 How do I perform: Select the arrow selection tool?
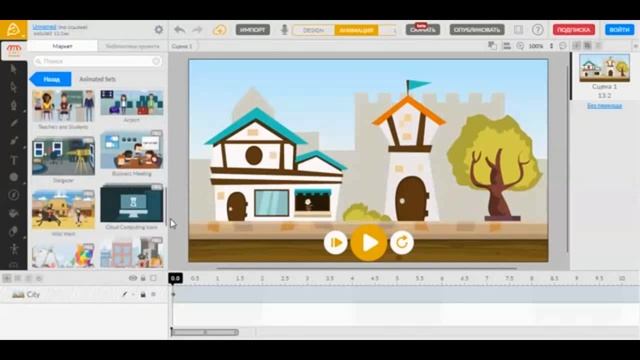(13, 69)
